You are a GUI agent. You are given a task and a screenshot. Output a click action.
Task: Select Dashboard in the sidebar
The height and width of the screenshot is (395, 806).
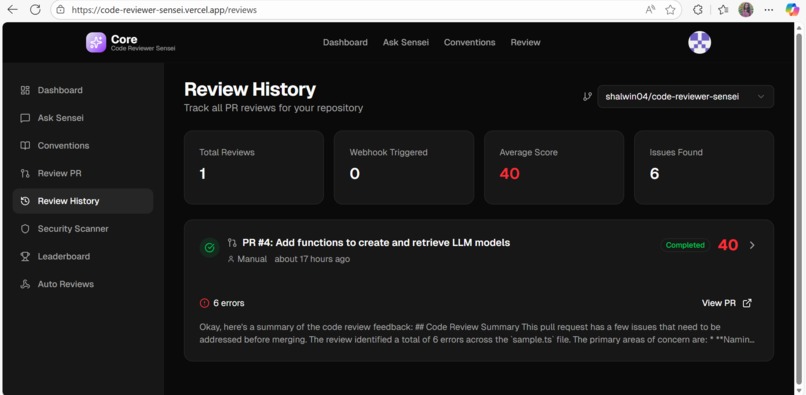(x=83, y=90)
